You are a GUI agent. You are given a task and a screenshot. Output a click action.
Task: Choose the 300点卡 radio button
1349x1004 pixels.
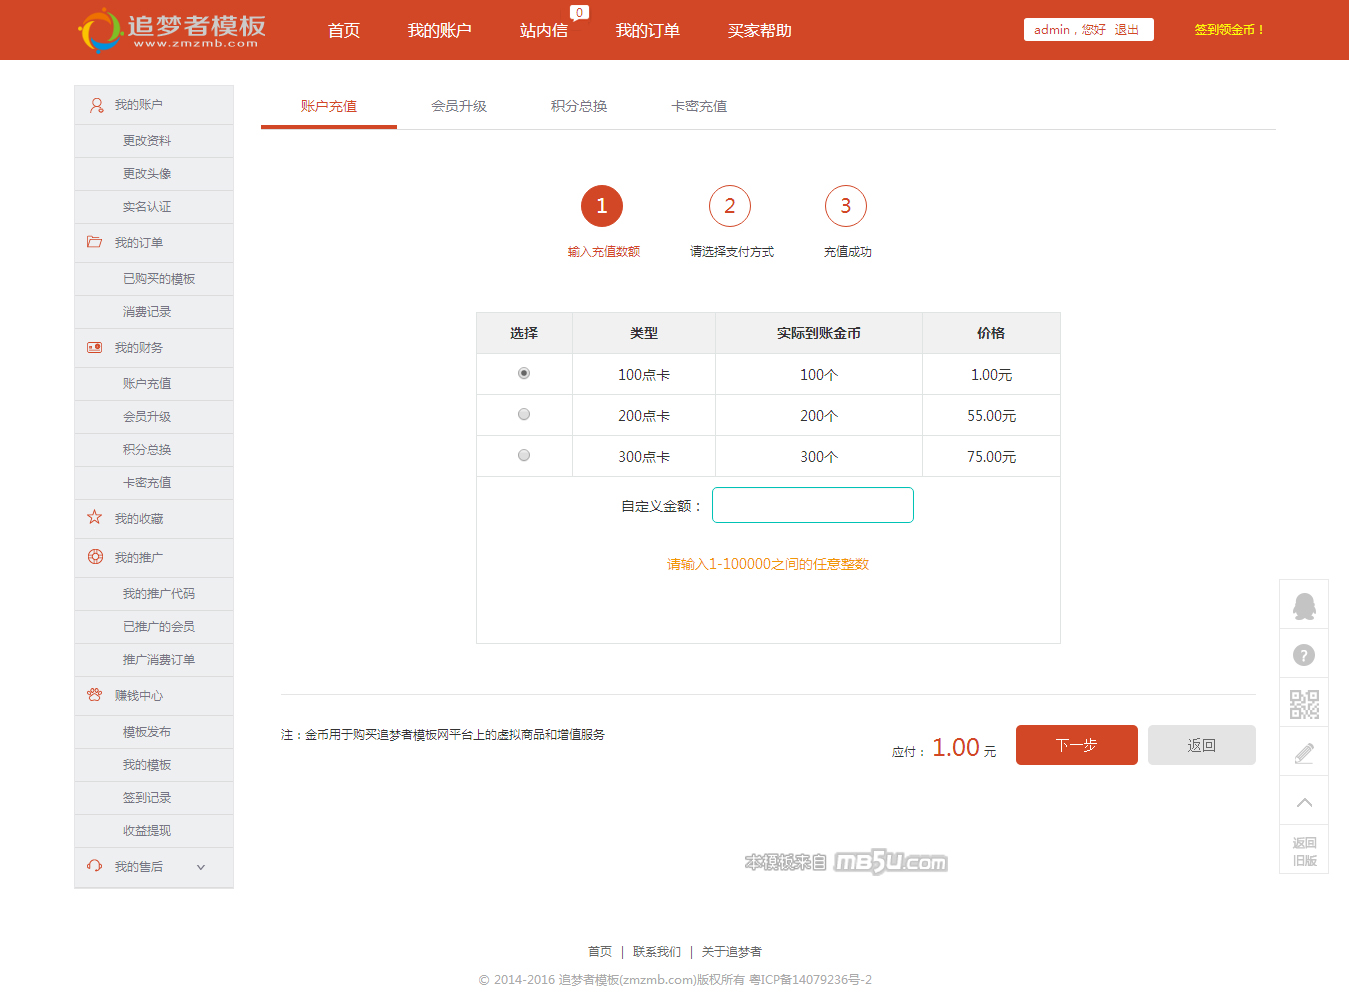click(524, 455)
